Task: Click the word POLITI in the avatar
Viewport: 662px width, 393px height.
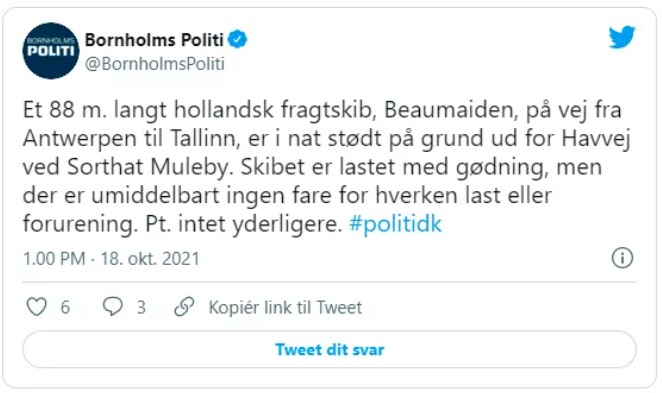Action: pyautogui.click(x=51, y=51)
